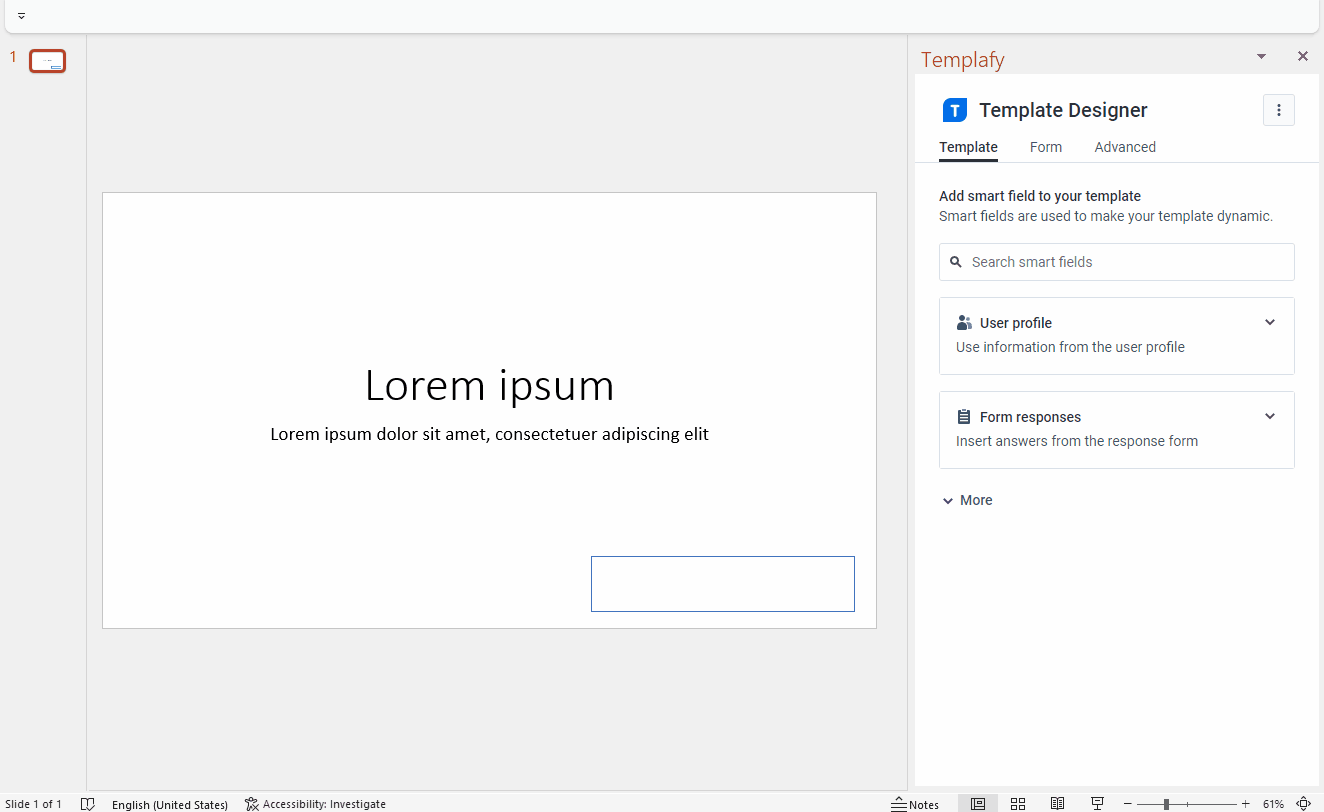
Task: Start the Slide Show from the status bar
Action: [1097, 803]
